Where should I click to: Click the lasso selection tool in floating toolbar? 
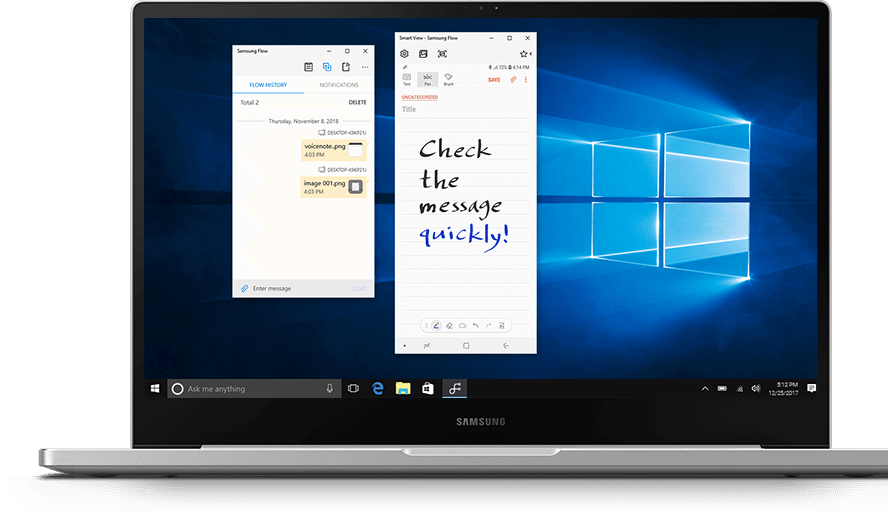pyautogui.click(x=462, y=326)
